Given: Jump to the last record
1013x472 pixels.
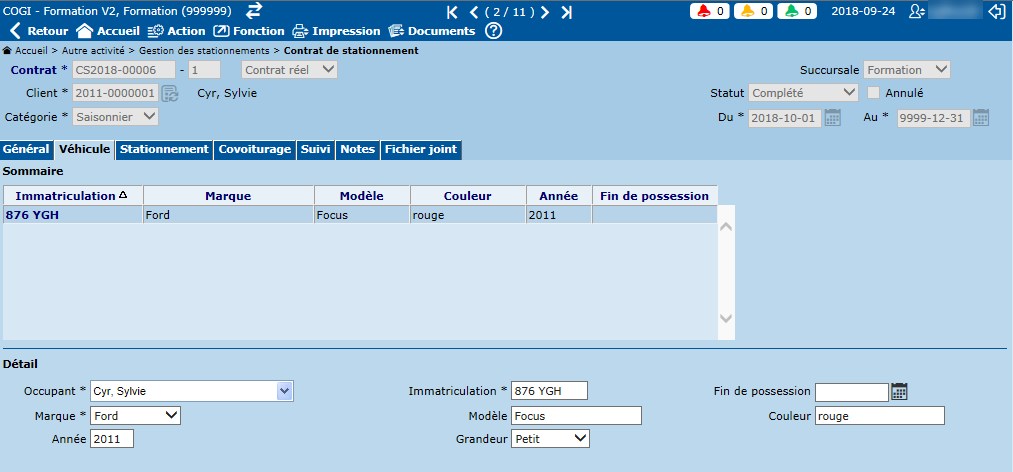Looking at the screenshot, I should click(x=567, y=12).
